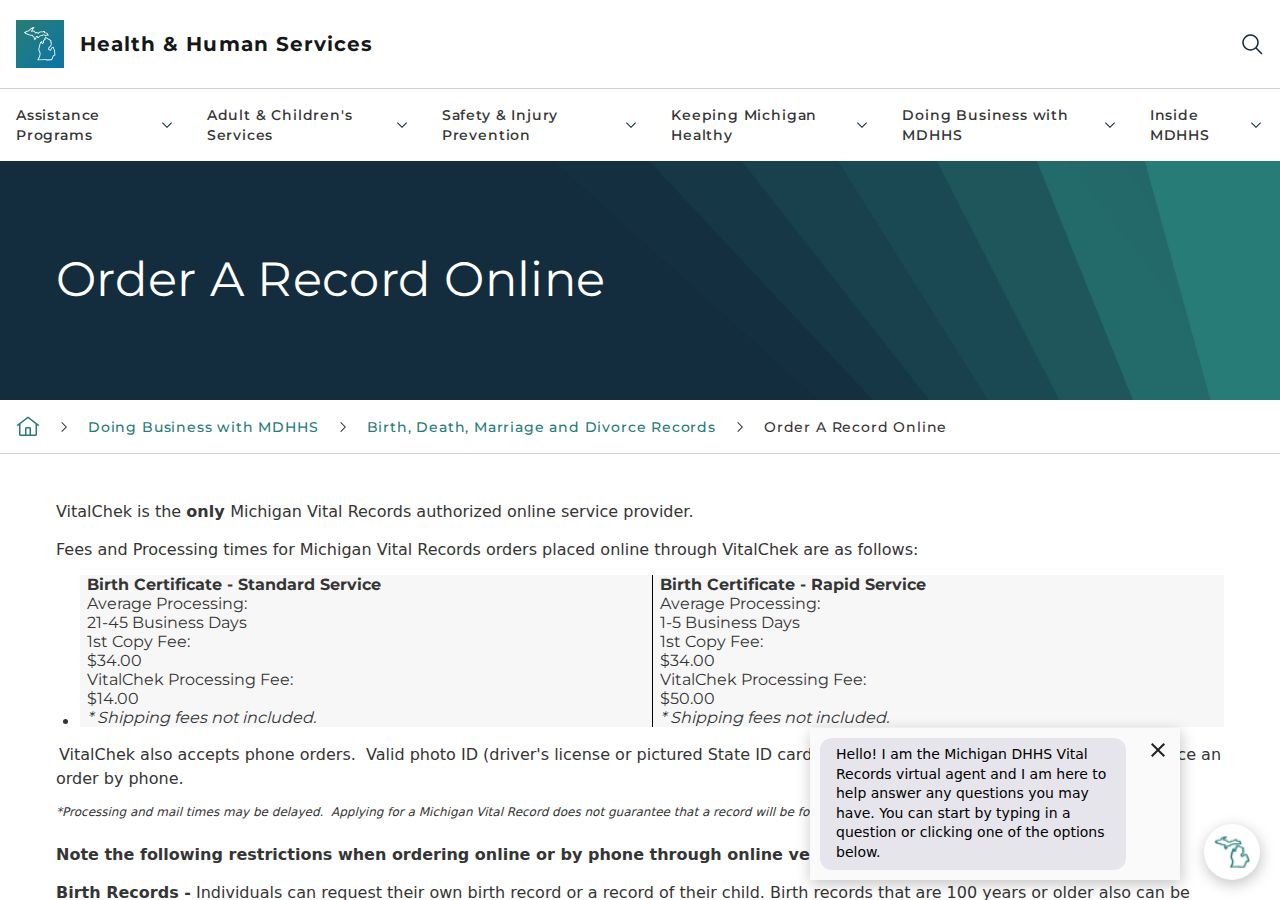Open the Michigan chatbot launcher icon
Image resolution: width=1280 pixels, height=900 pixels.
1231,852
